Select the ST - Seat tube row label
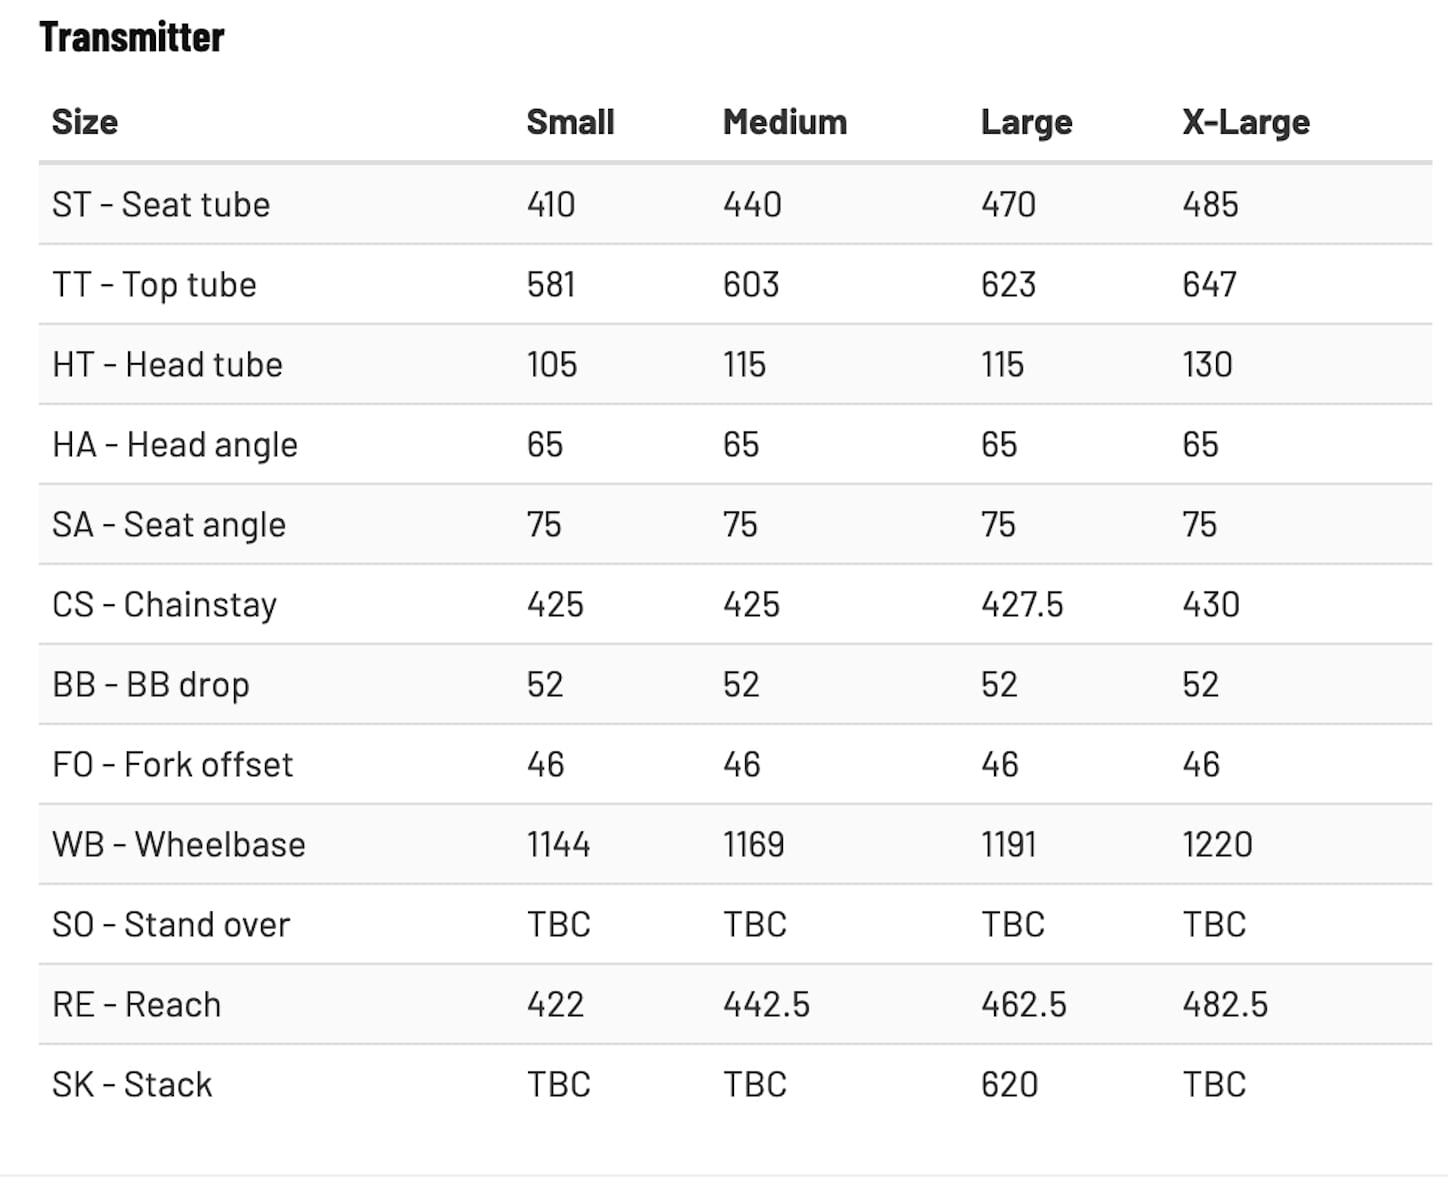 pyautogui.click(x=161, y=205)
